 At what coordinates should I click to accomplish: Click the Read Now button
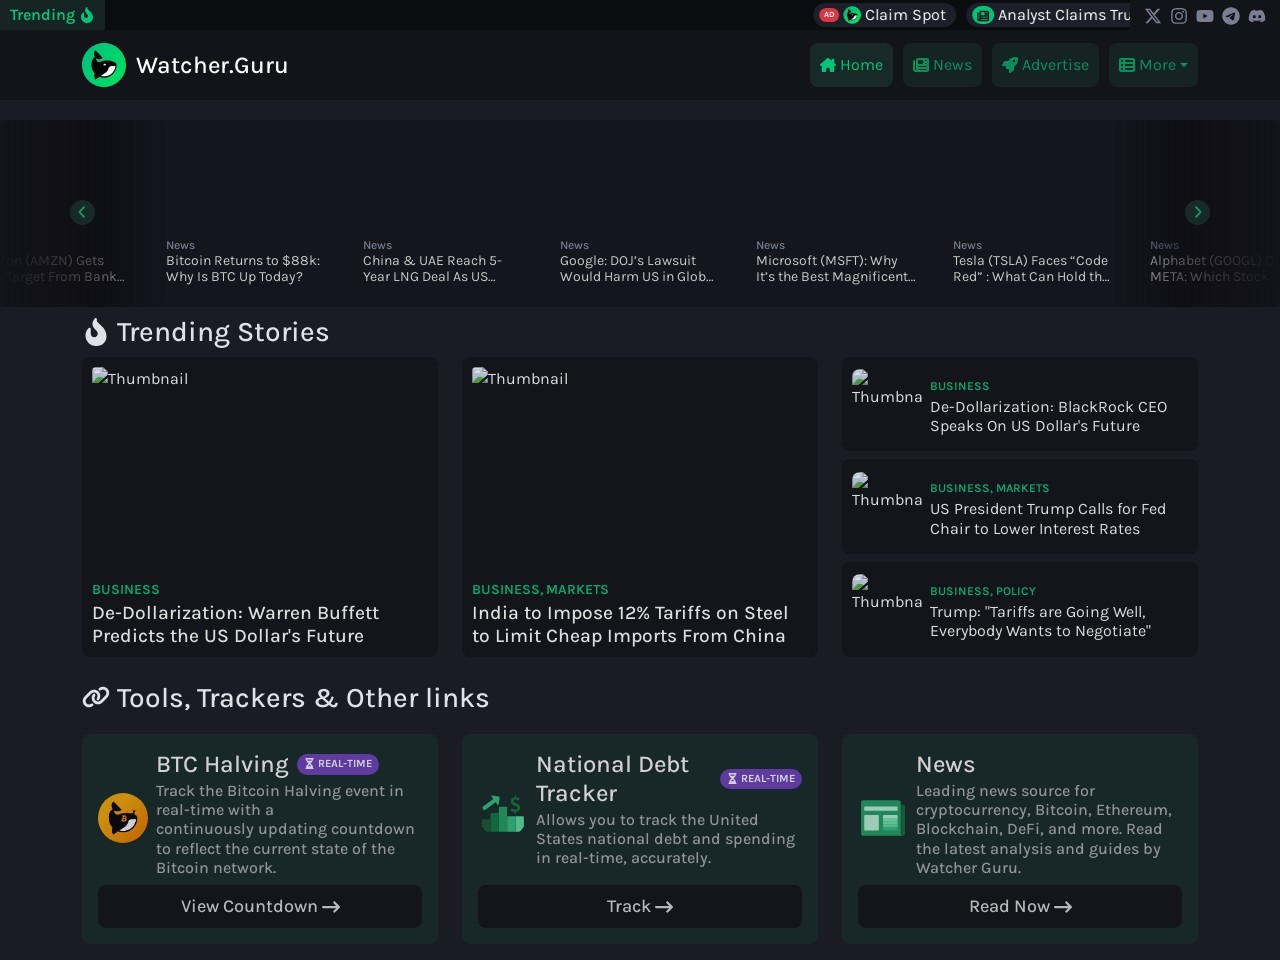pos(1019,906)
